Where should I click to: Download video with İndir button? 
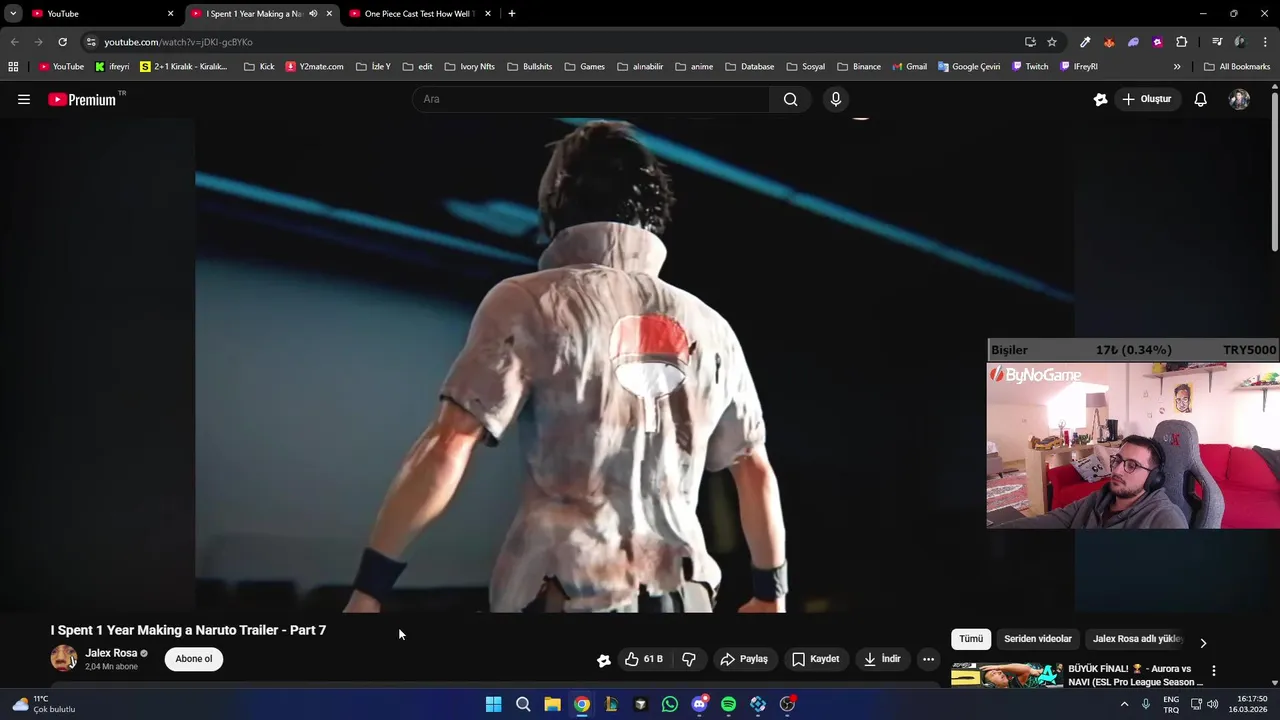pos(883,659)
